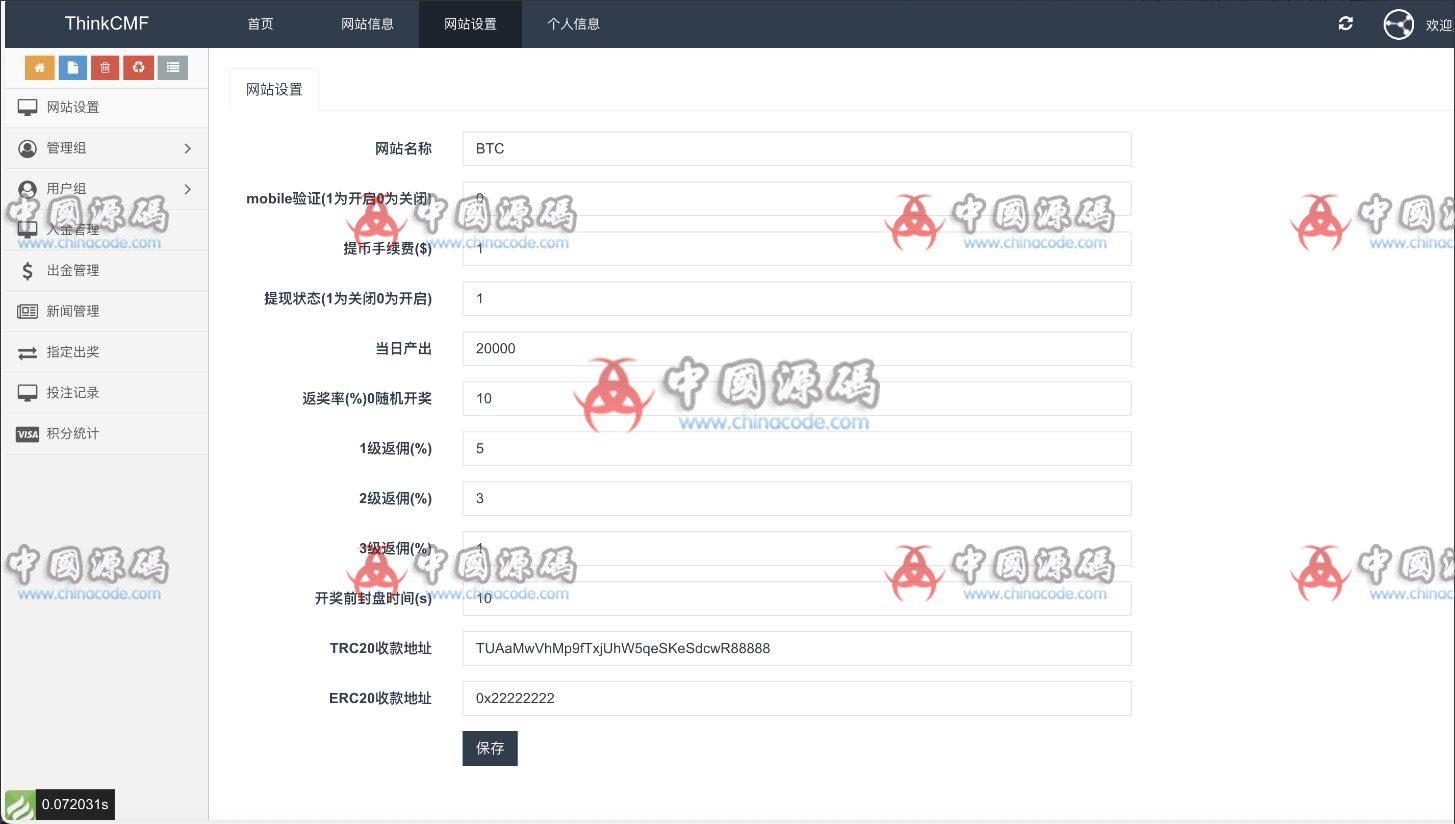Click the blue document shortcut button
Screen dimensions: 1455x824
tap(72, 68)
